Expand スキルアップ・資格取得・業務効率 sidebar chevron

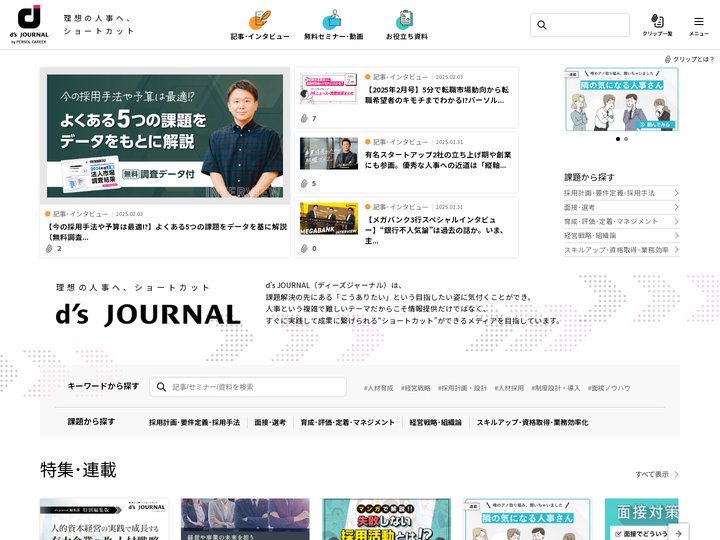pyautogui.click(x=676, y=250)
